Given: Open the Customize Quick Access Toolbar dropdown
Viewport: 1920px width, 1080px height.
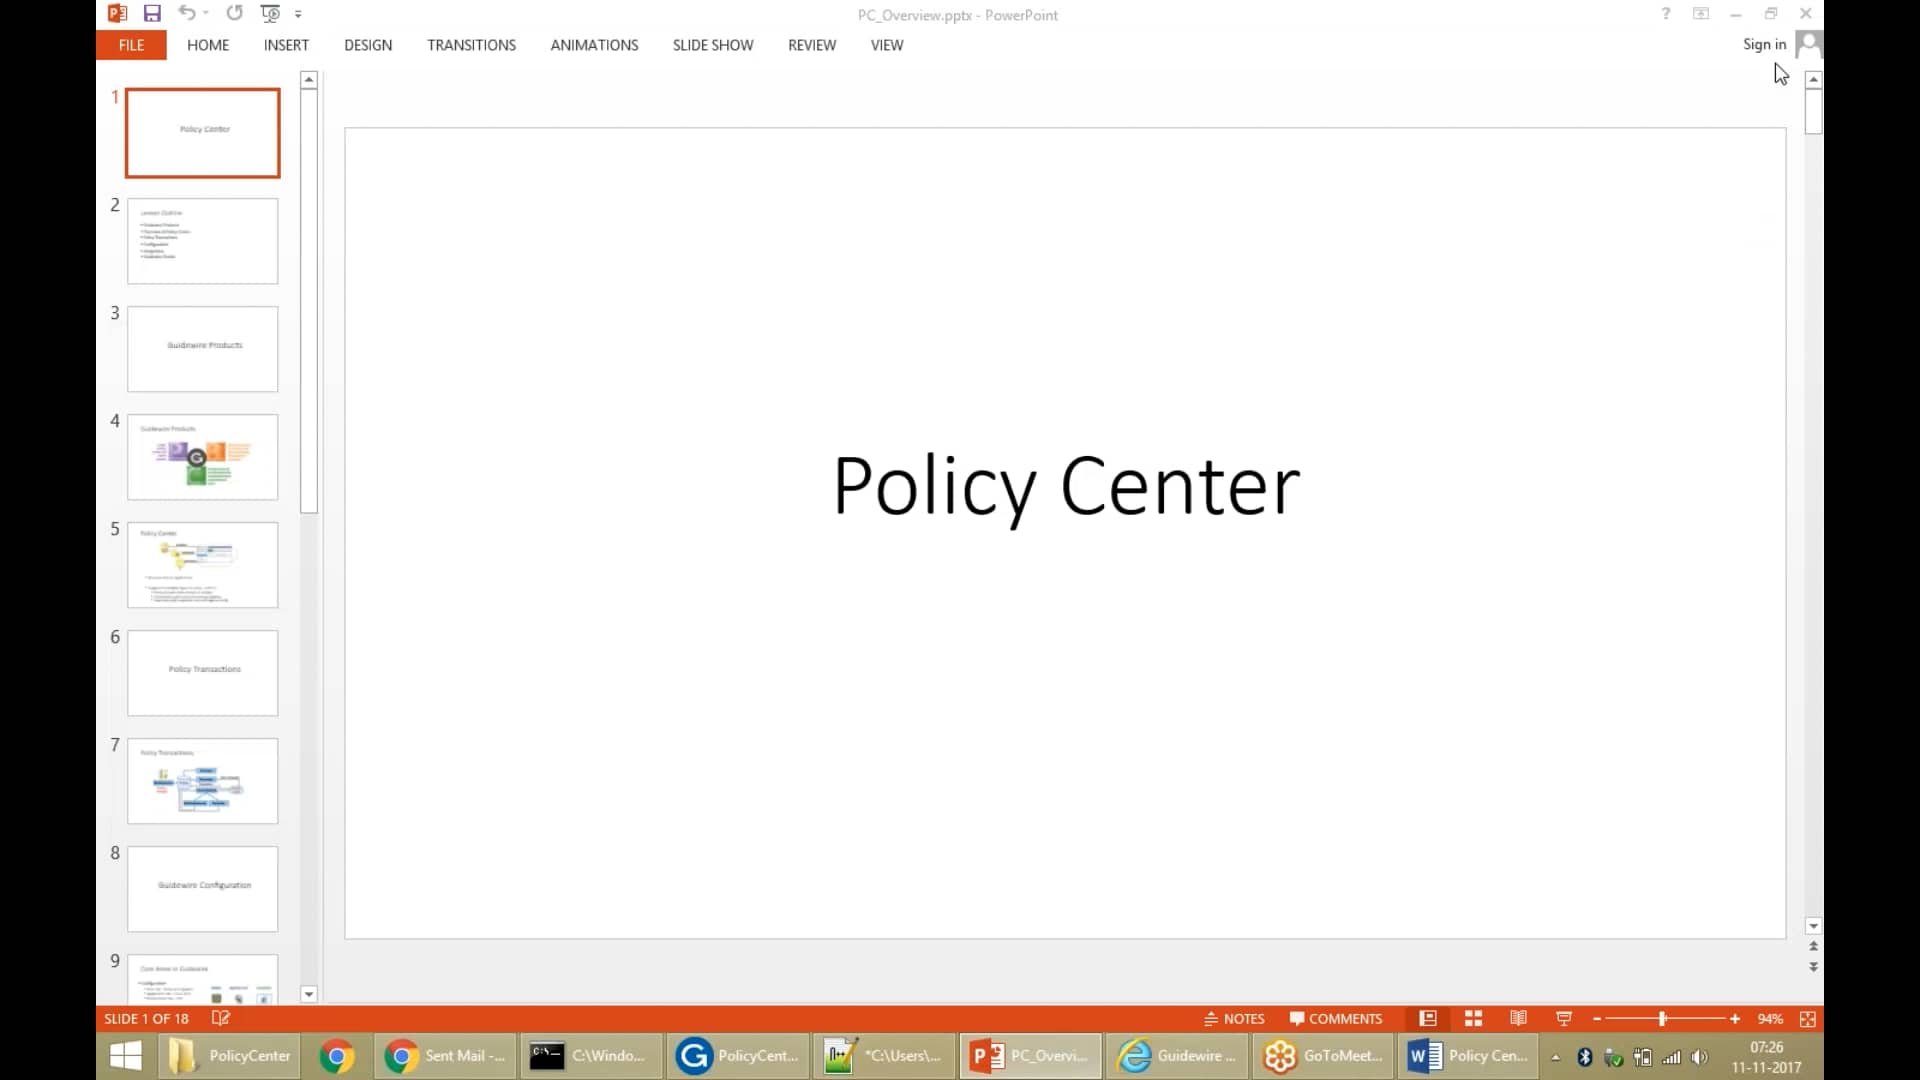Looking at the screenshot, I should click(x=299, y=13).
